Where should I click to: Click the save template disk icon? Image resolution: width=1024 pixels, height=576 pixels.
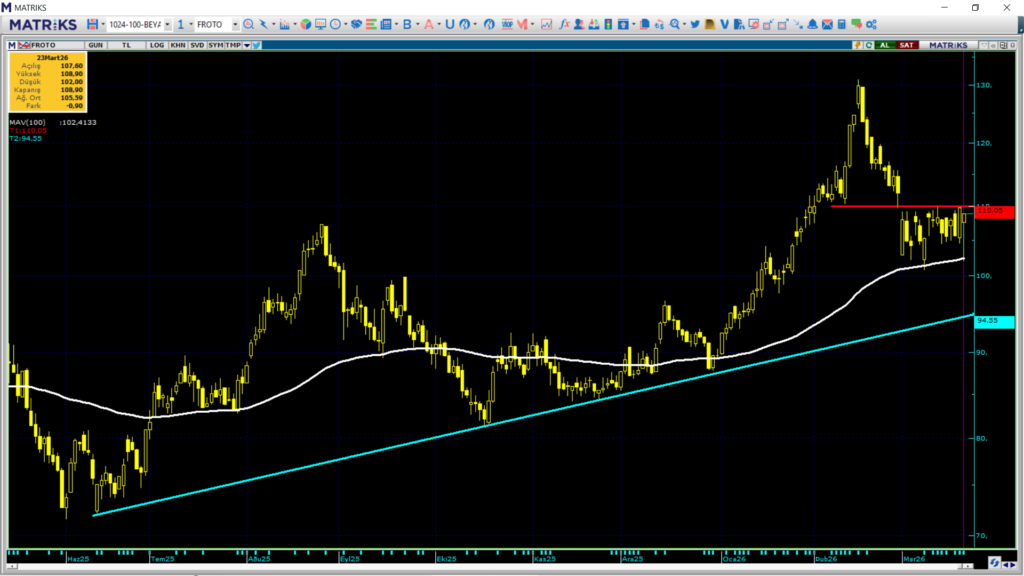(x=92, y=24)
